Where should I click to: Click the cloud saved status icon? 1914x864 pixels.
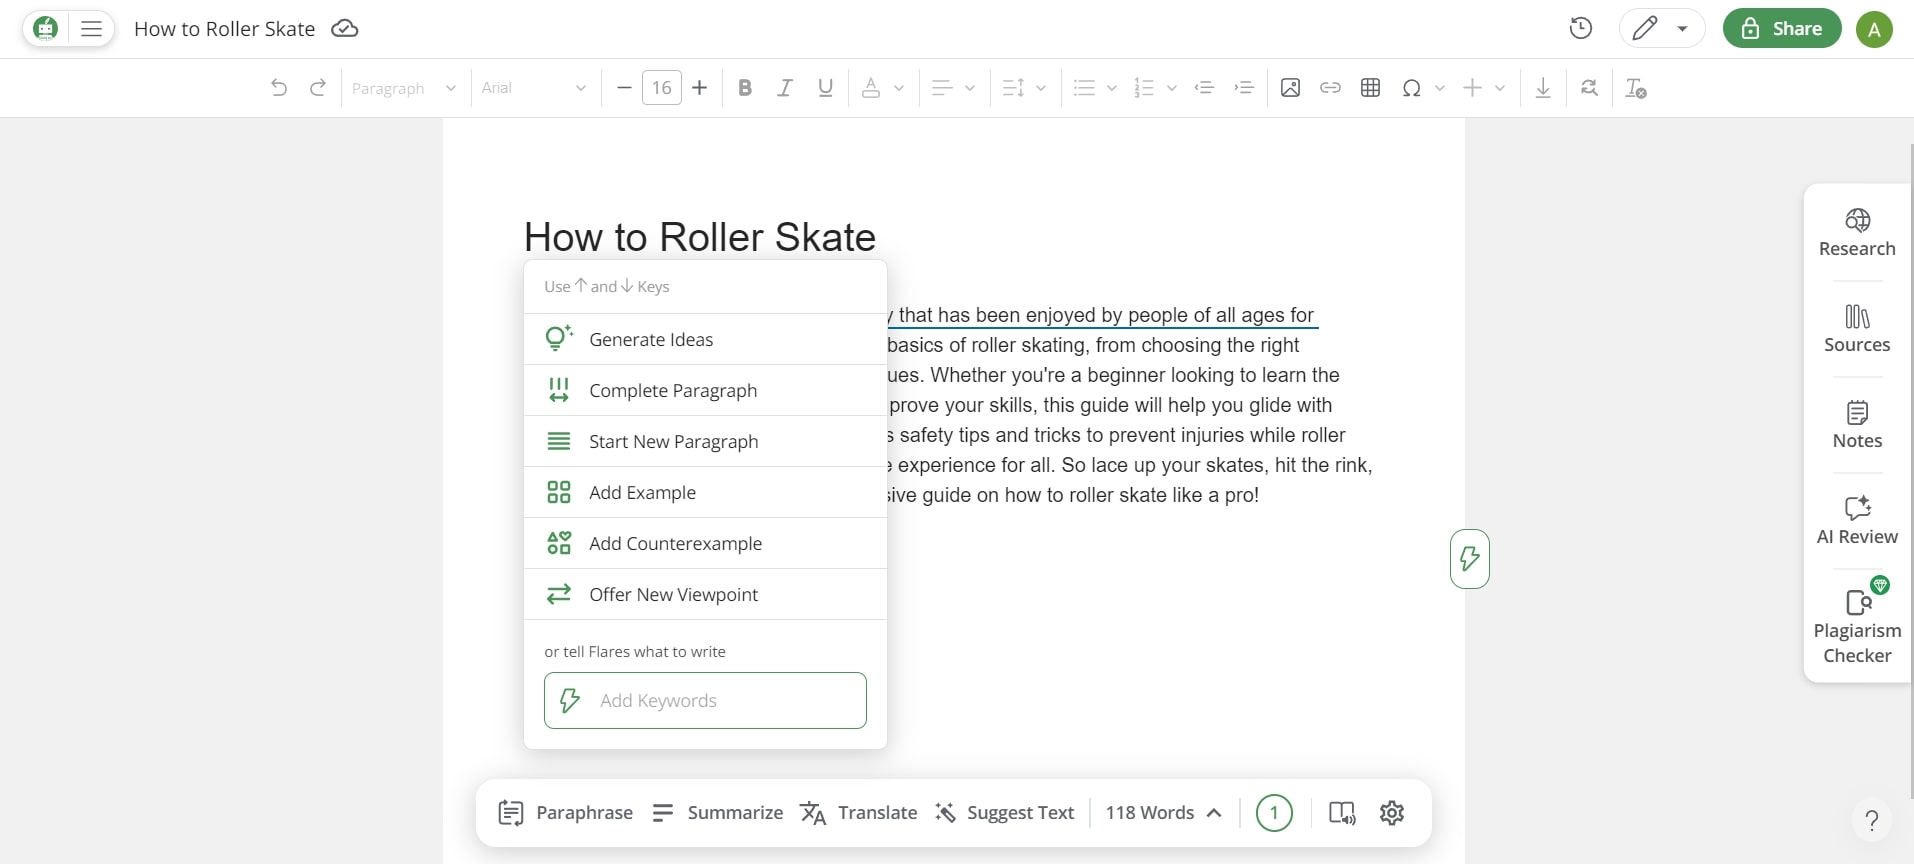click(345, 28)
